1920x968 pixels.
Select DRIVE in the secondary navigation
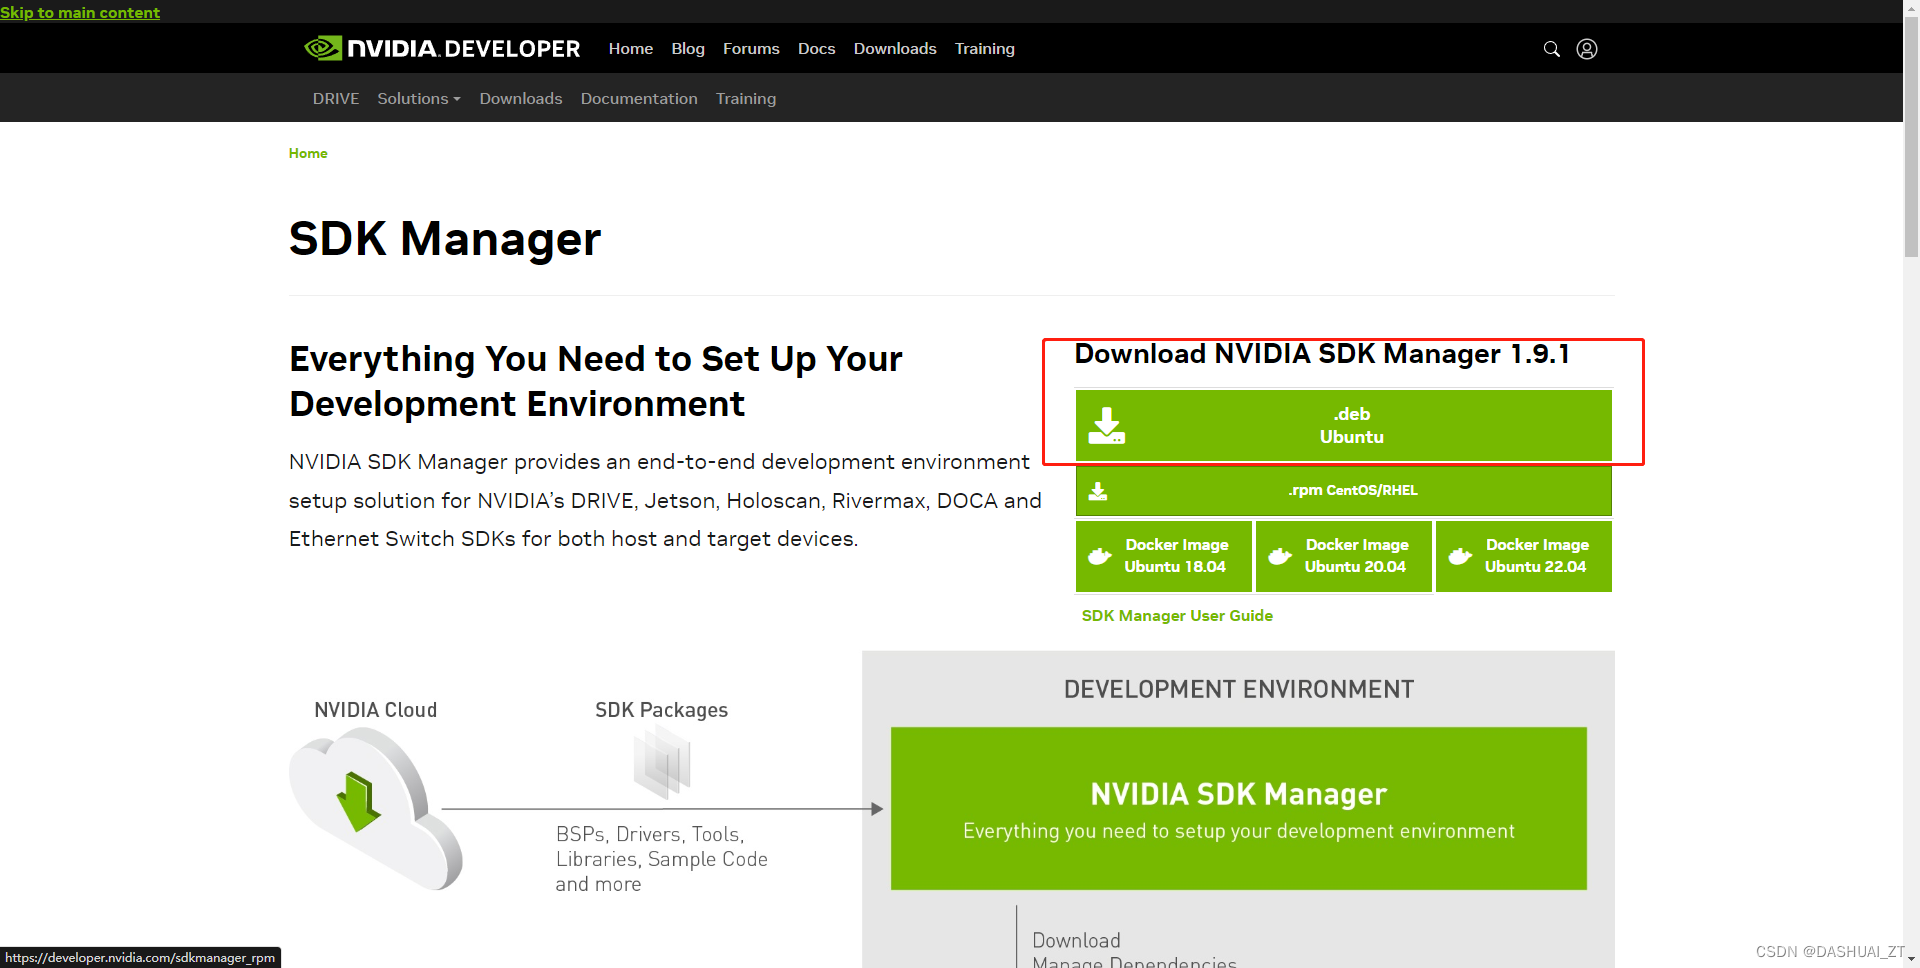[336, 98]
